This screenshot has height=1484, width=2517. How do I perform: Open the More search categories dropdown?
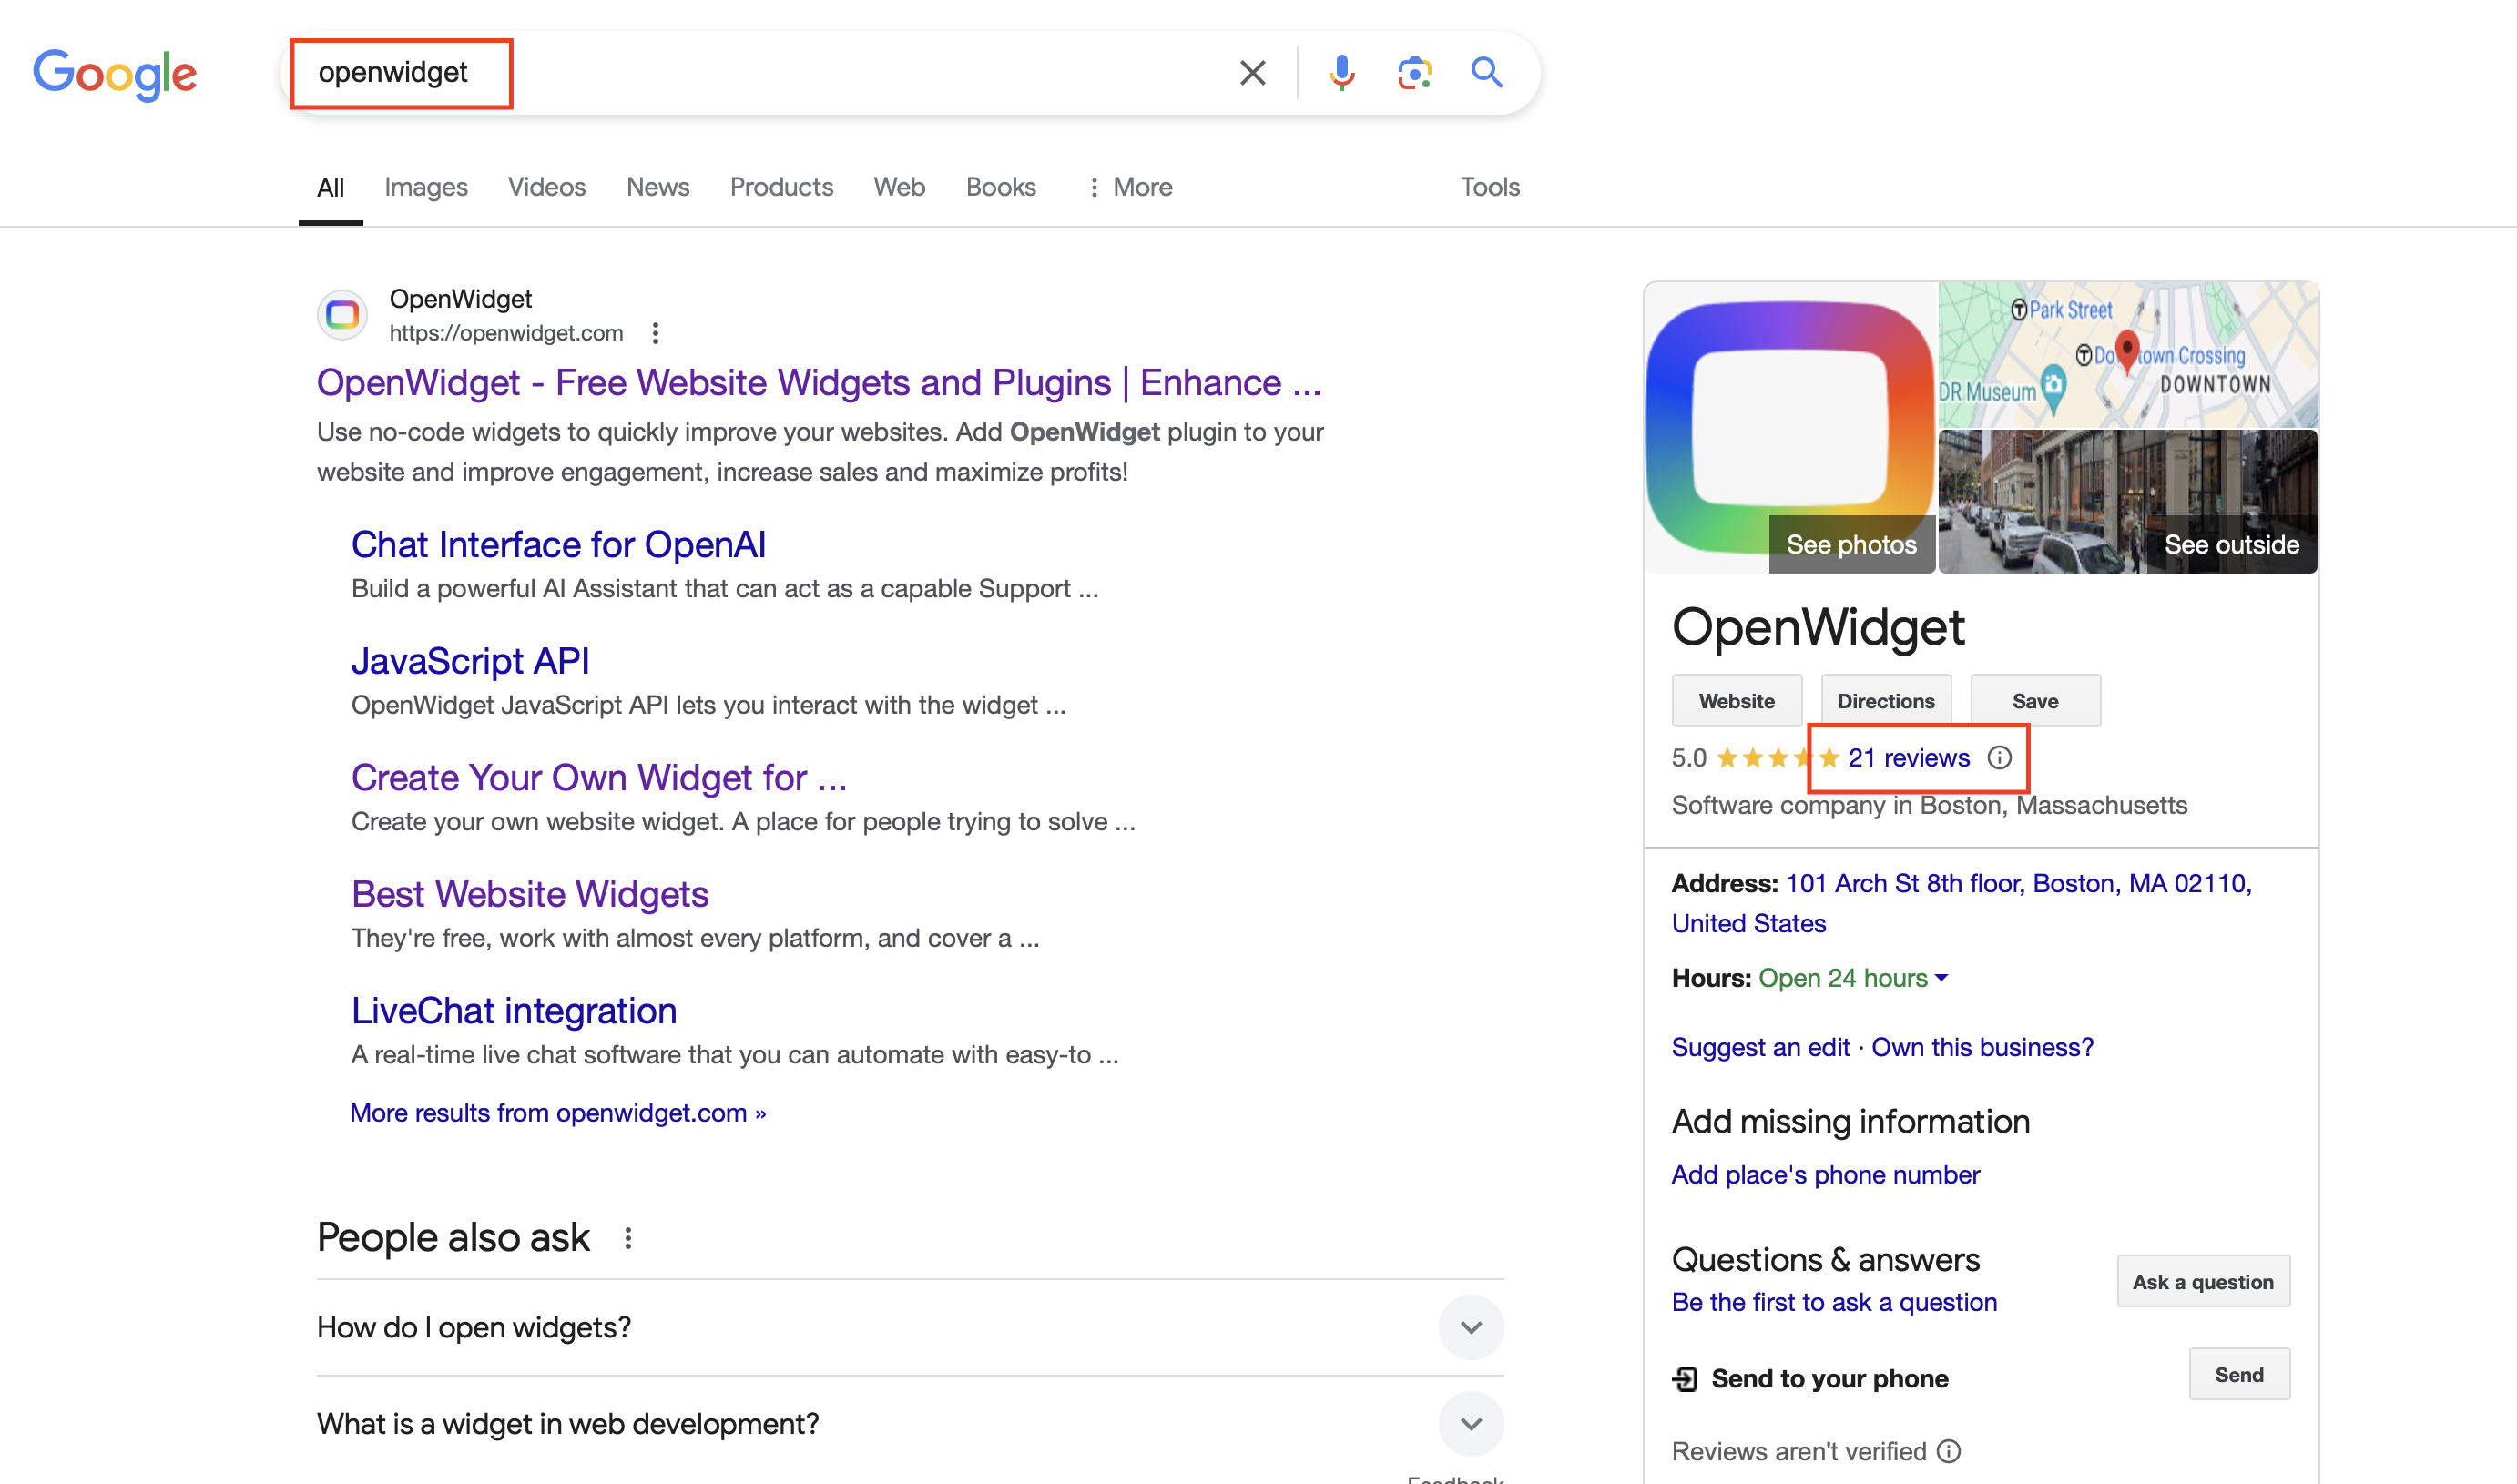click(1129, 187)
